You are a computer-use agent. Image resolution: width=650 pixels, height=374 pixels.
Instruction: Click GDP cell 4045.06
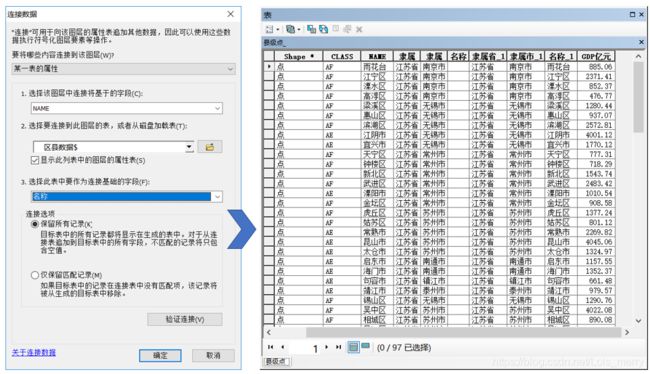click(x=596, y=242)
